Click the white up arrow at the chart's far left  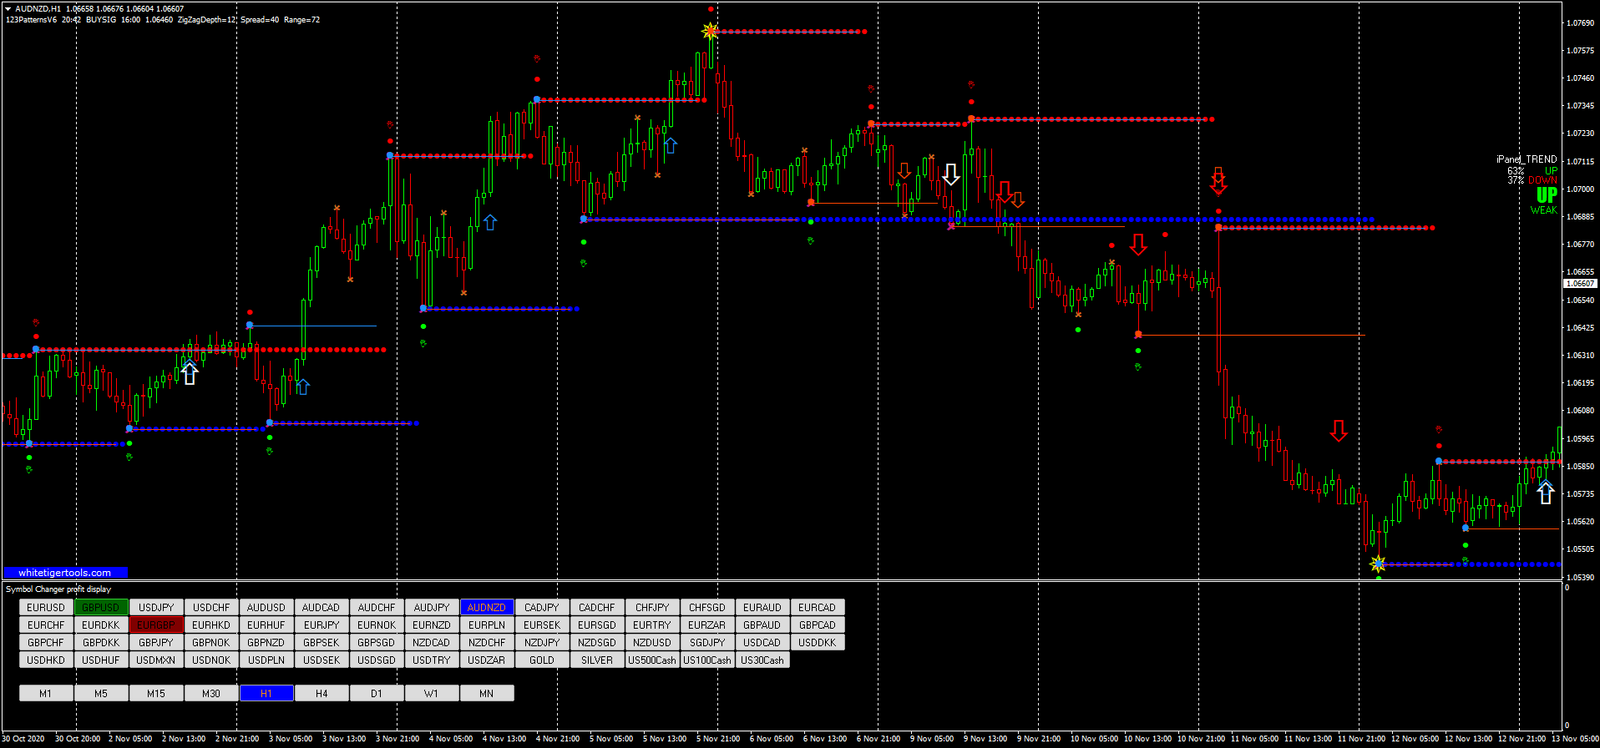tap(189, 373)
